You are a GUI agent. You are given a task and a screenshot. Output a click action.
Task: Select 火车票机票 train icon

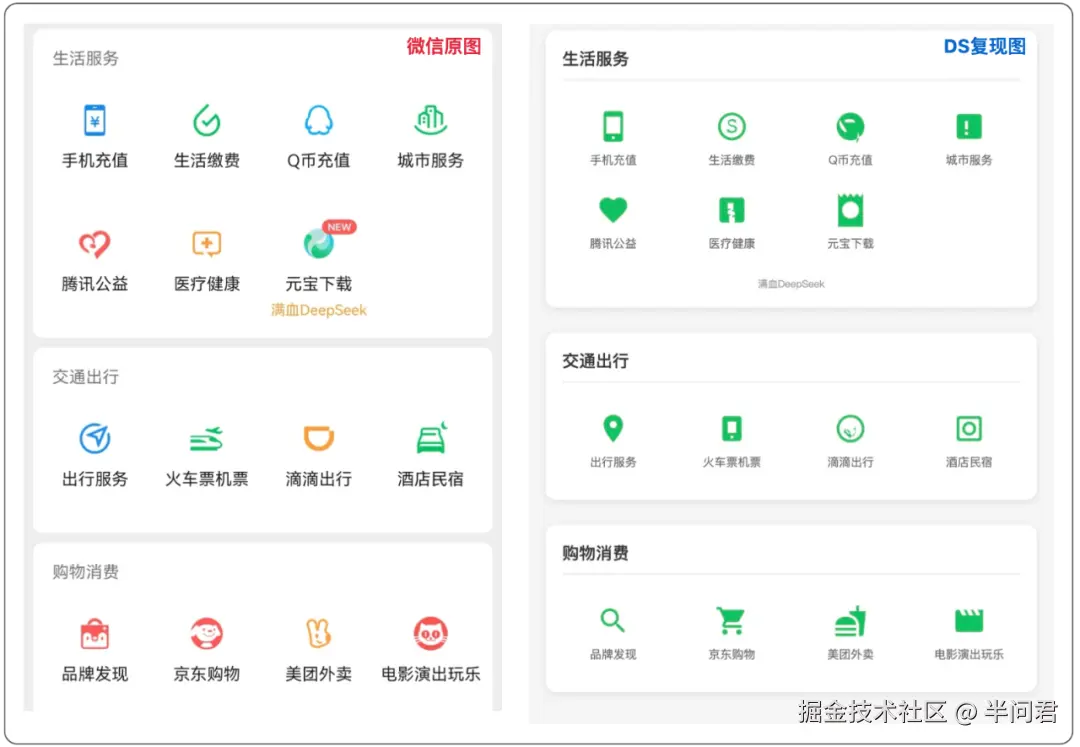pos(207,438)
